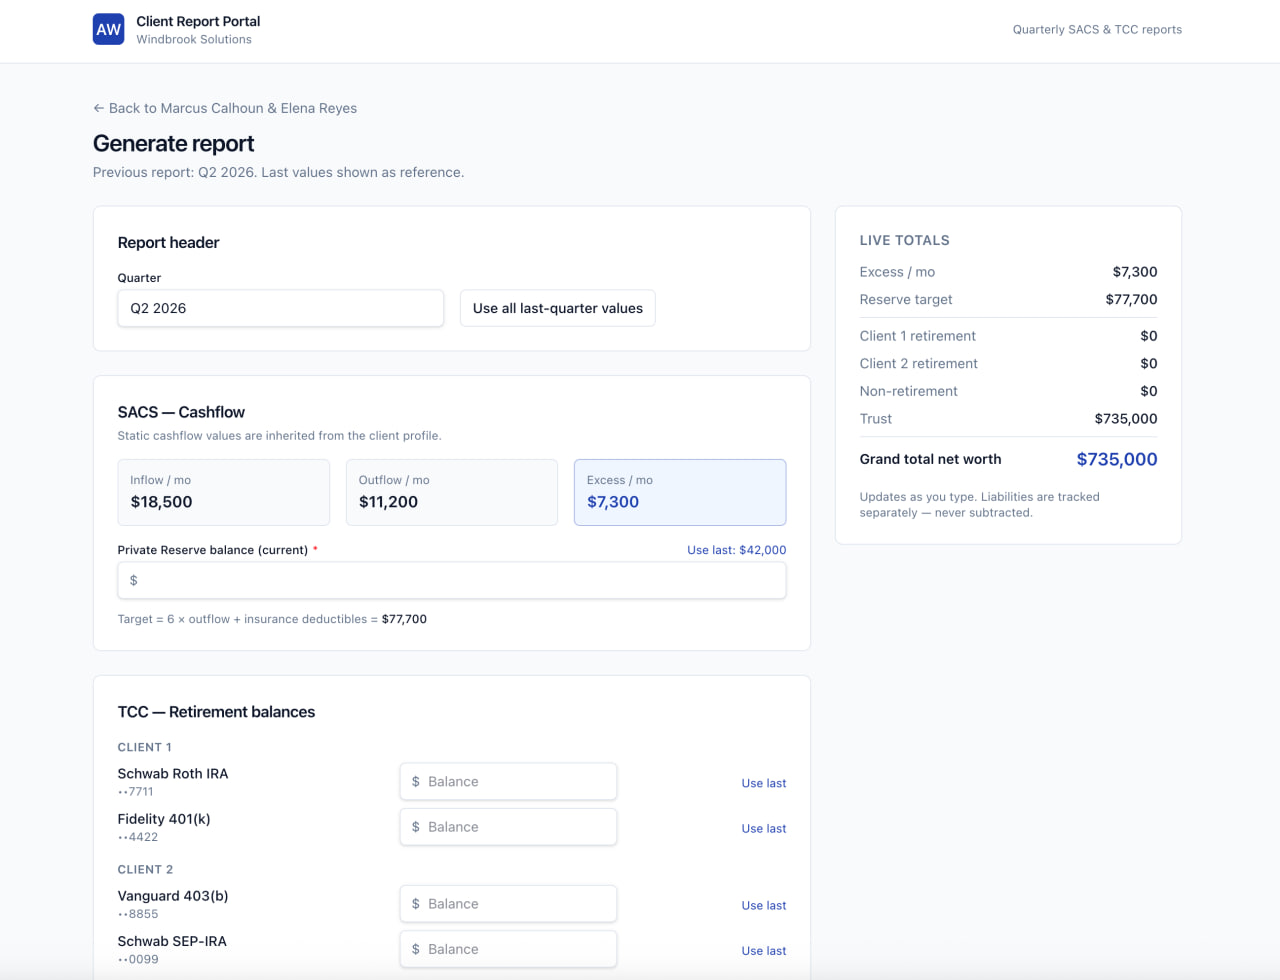Select the Inflow / mo card
Screen dimensions: 1280x980
point(224,492)
